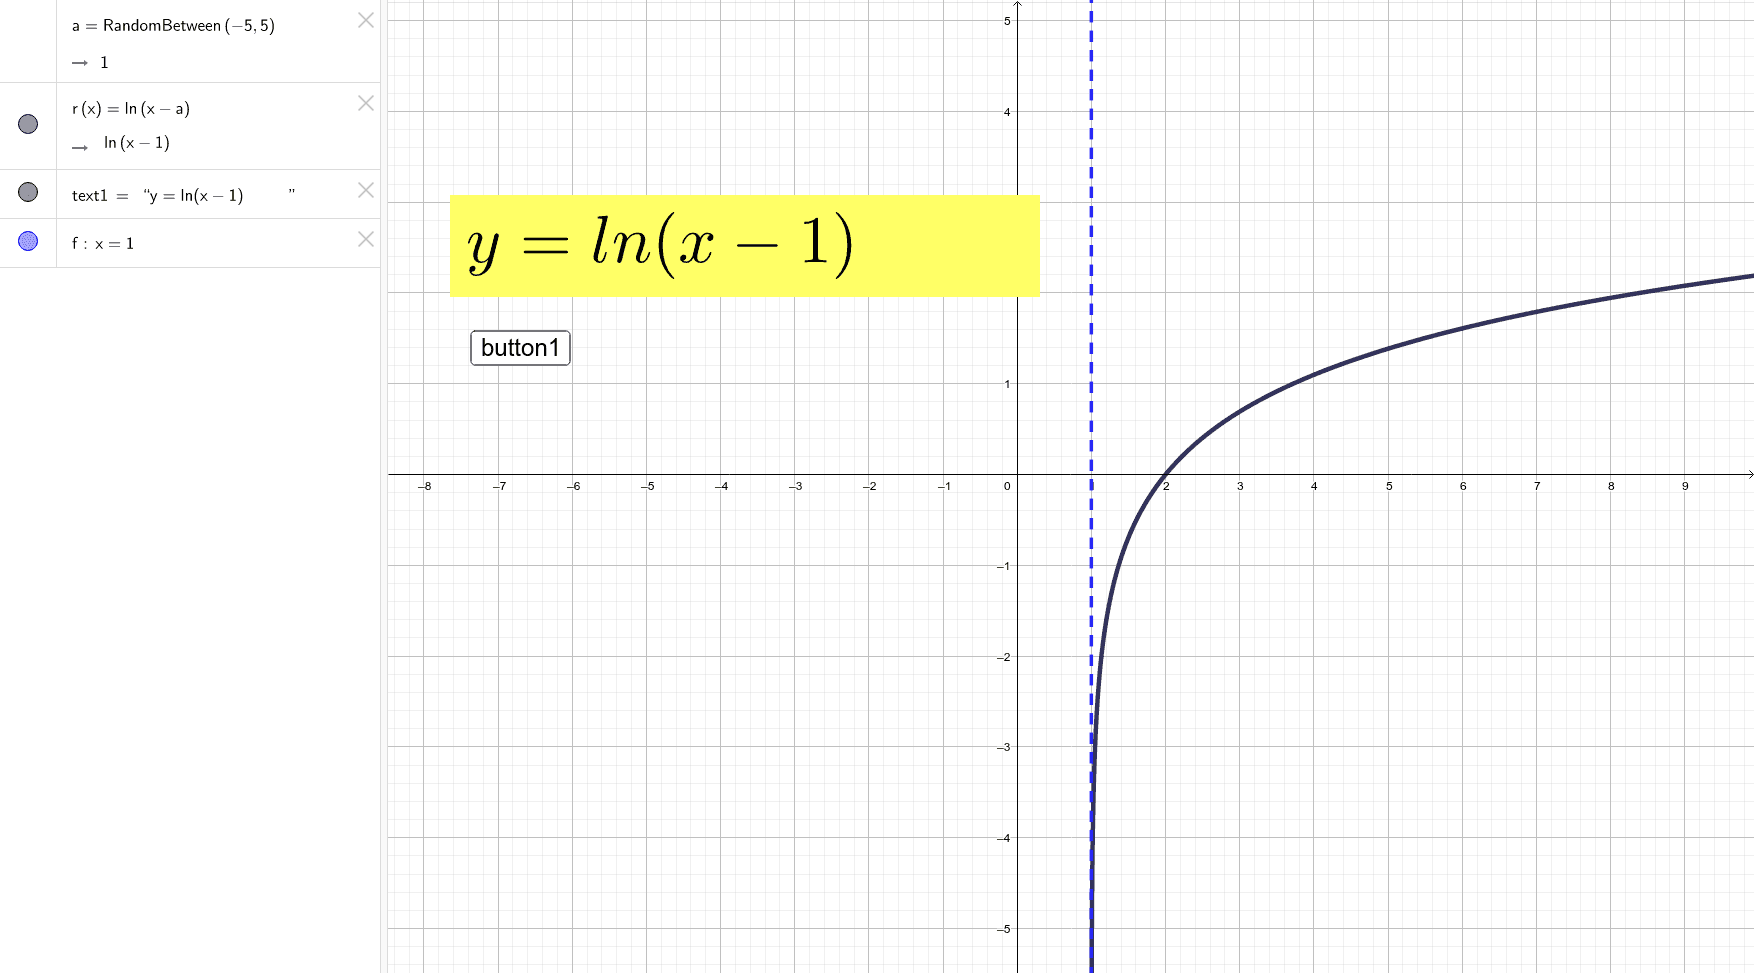Image resolution: width=1756 pixels, height=975 pixels.
Task: Hide the text1 label using its visibility circle
Action: 27,191
